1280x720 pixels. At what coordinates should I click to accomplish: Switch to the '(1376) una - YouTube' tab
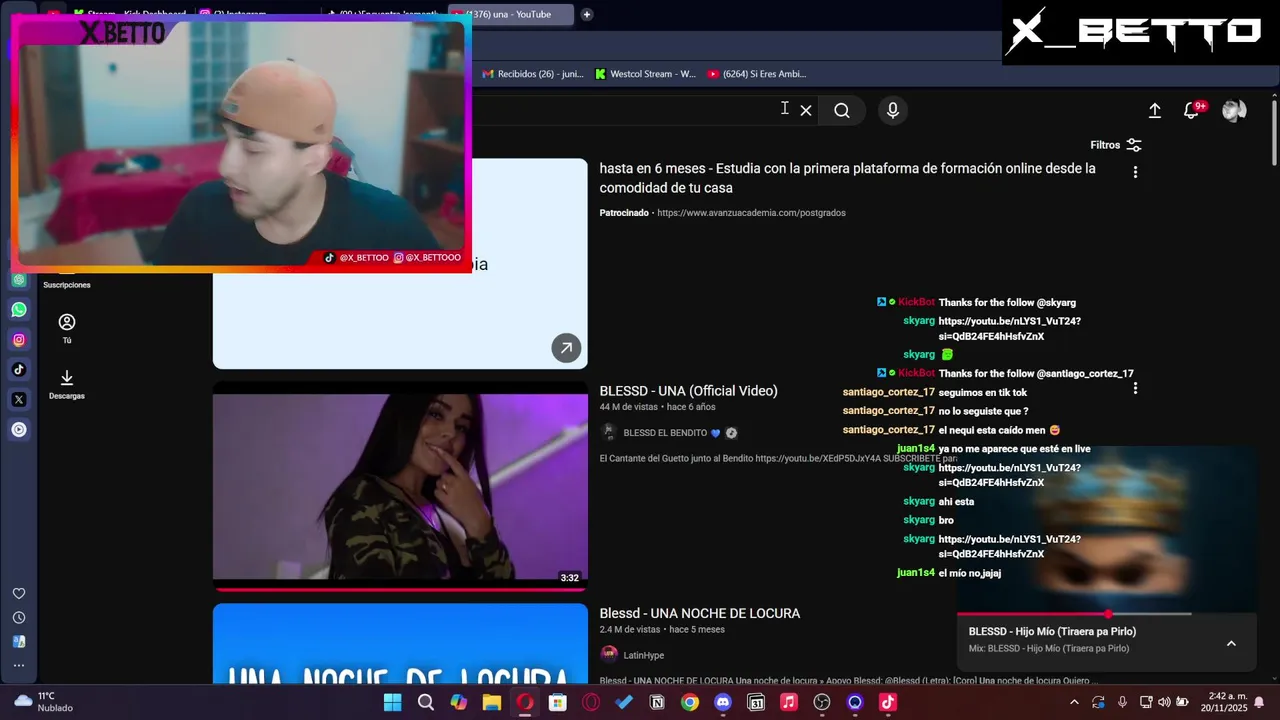(510, 14)
